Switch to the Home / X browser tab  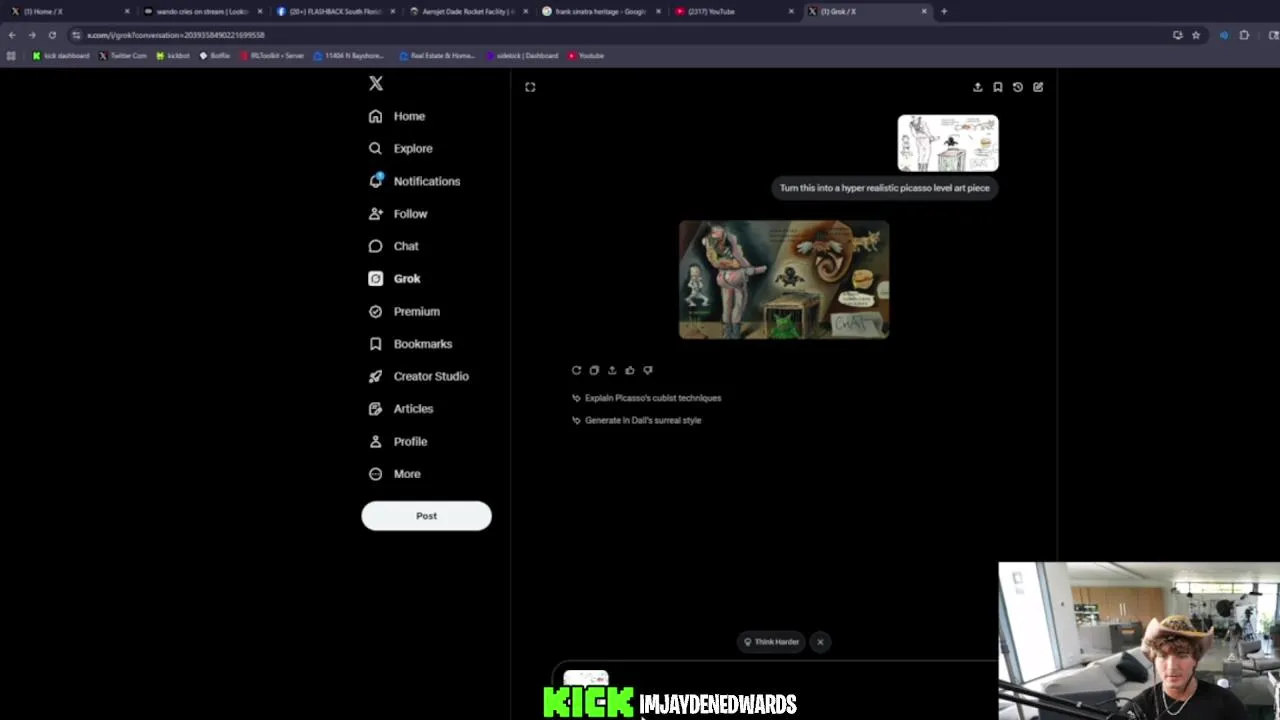pyautogui.click(x=68, y=11)
